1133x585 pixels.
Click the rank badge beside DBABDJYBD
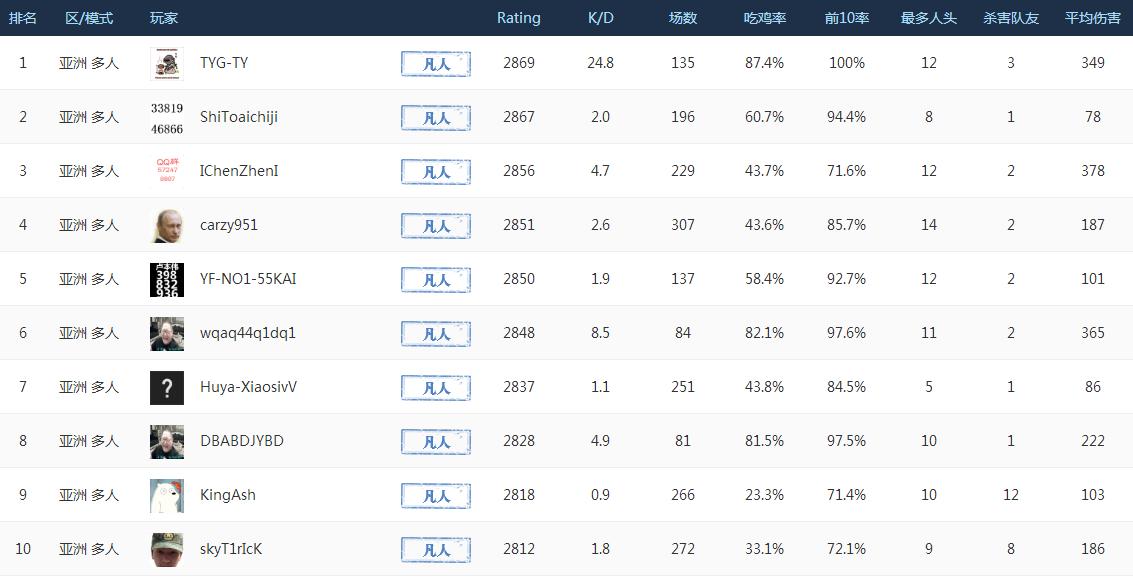coord(436,441)
